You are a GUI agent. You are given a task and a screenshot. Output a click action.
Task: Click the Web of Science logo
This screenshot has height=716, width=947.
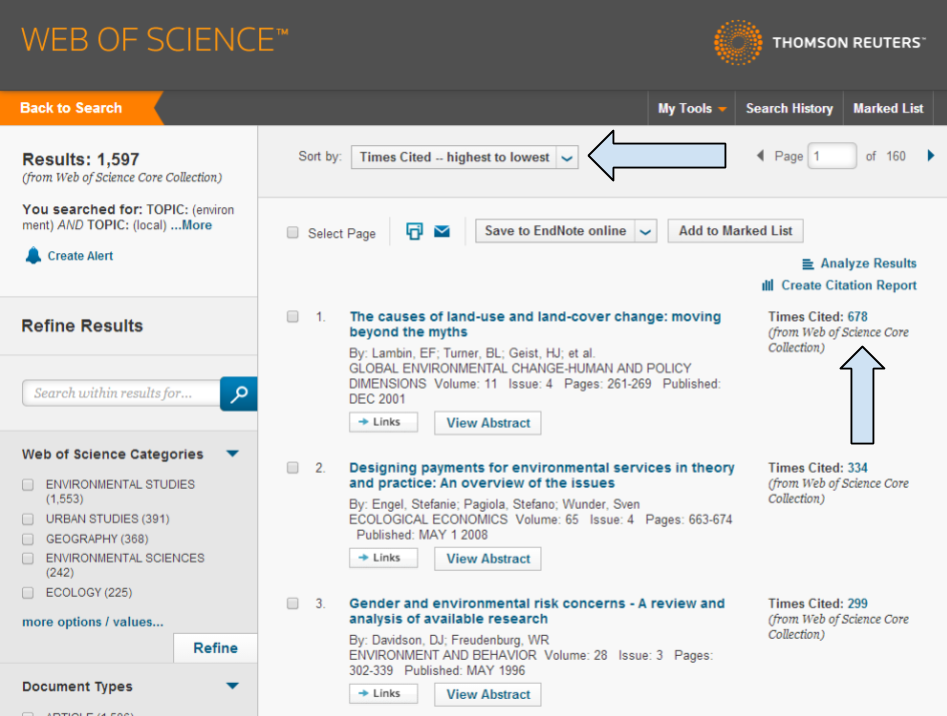coord(155,40)
